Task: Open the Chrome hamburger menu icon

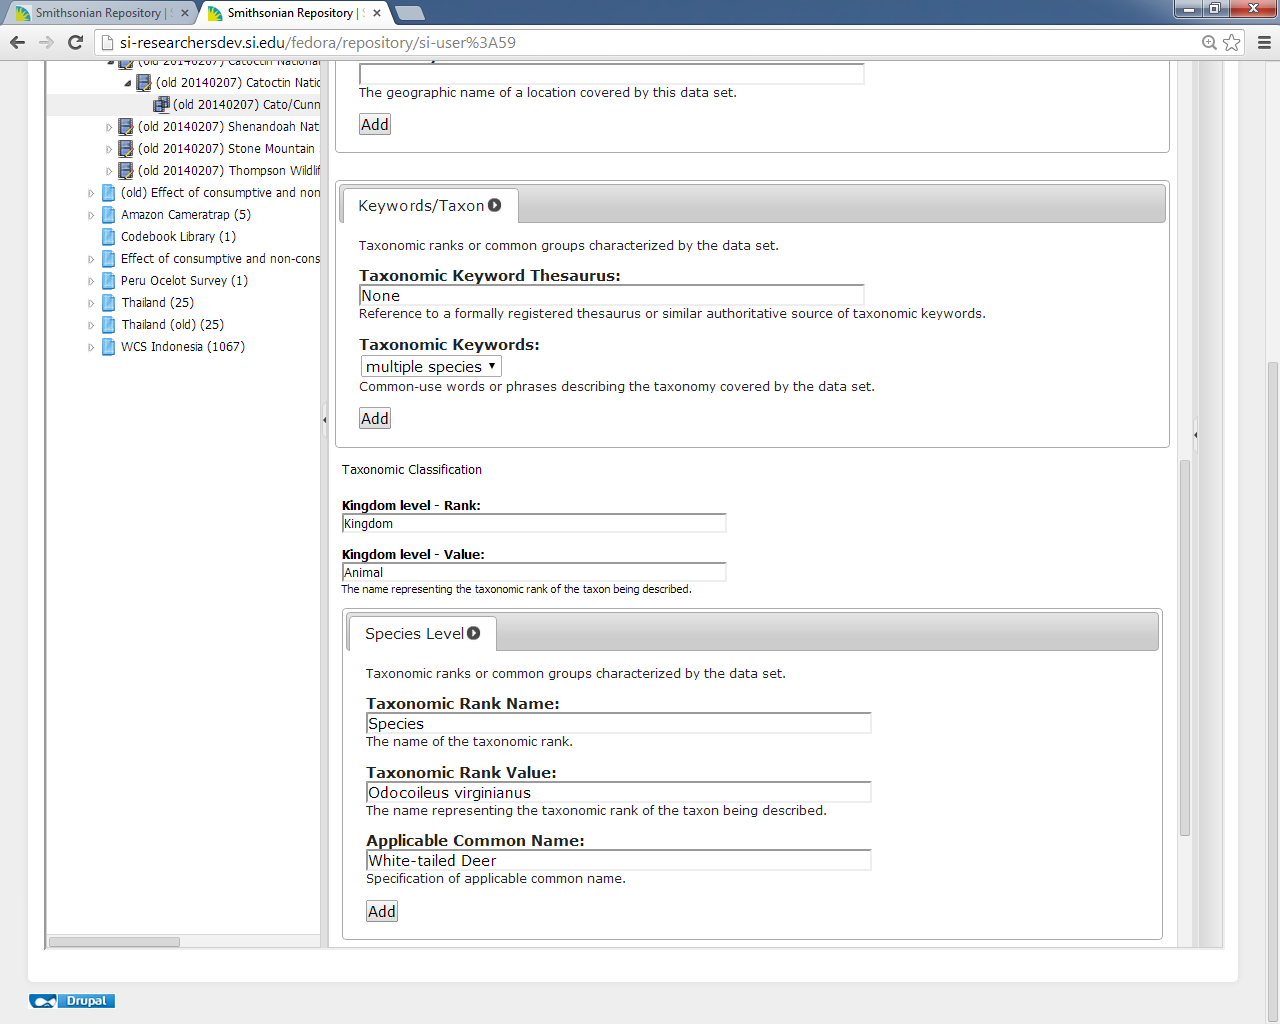Action: point(1264,42)
